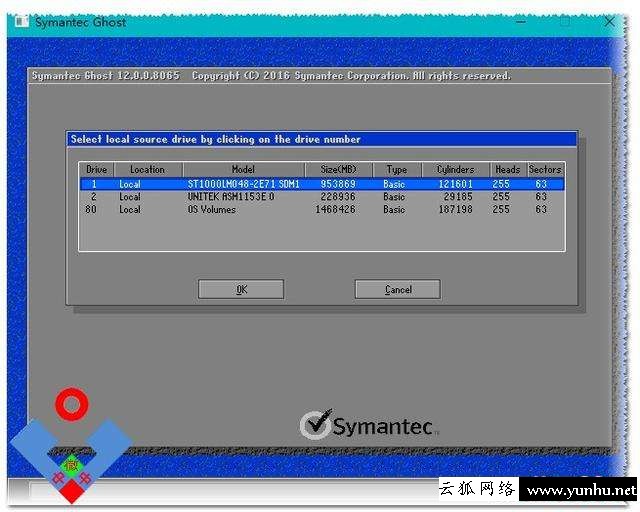Click the Type column header
The image size is (640, 512).
pos(397,169)
